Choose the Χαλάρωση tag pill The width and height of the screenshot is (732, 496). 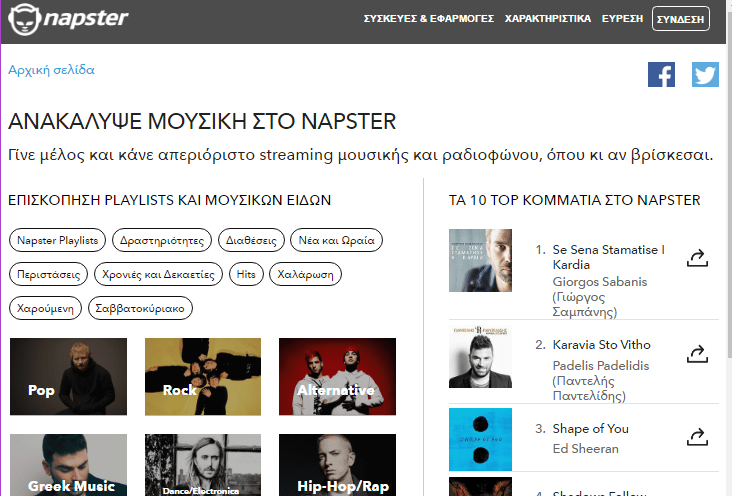(x=305, y=274)
